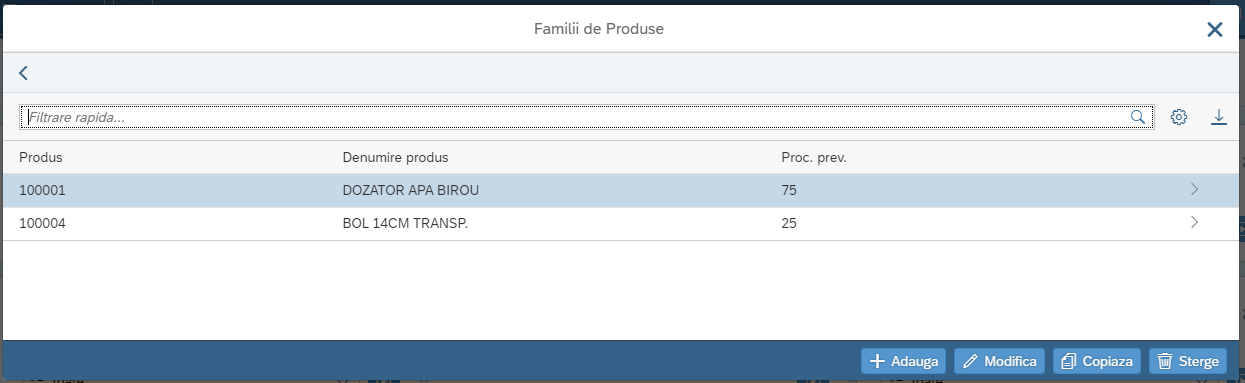This screenshot has width=1245, height=383.
Task: Click the Proc. prev. column header
Action: coord(814,158)
